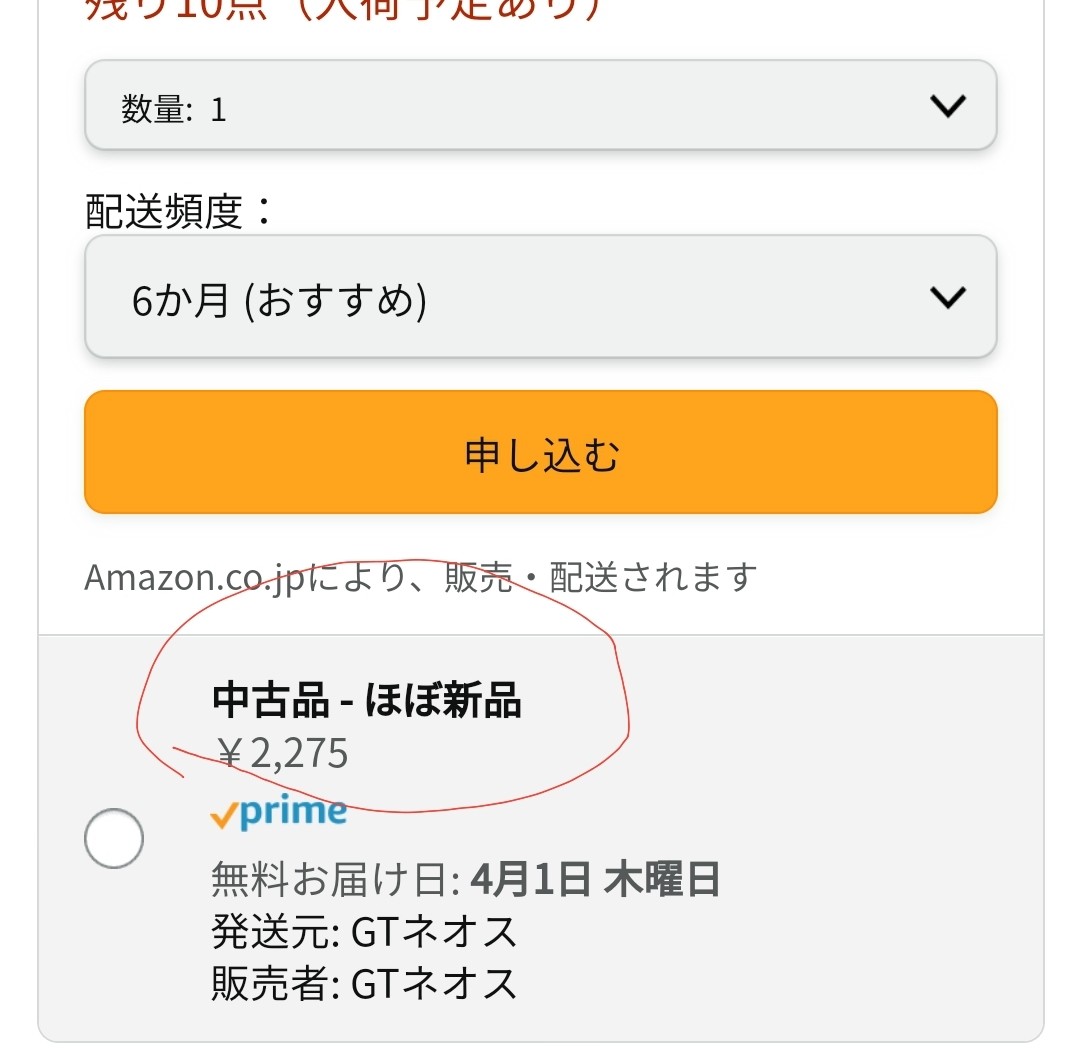
Task: Click the Amazon.co.jpにより、販売・配送されます text
Action: pos(421,577)
